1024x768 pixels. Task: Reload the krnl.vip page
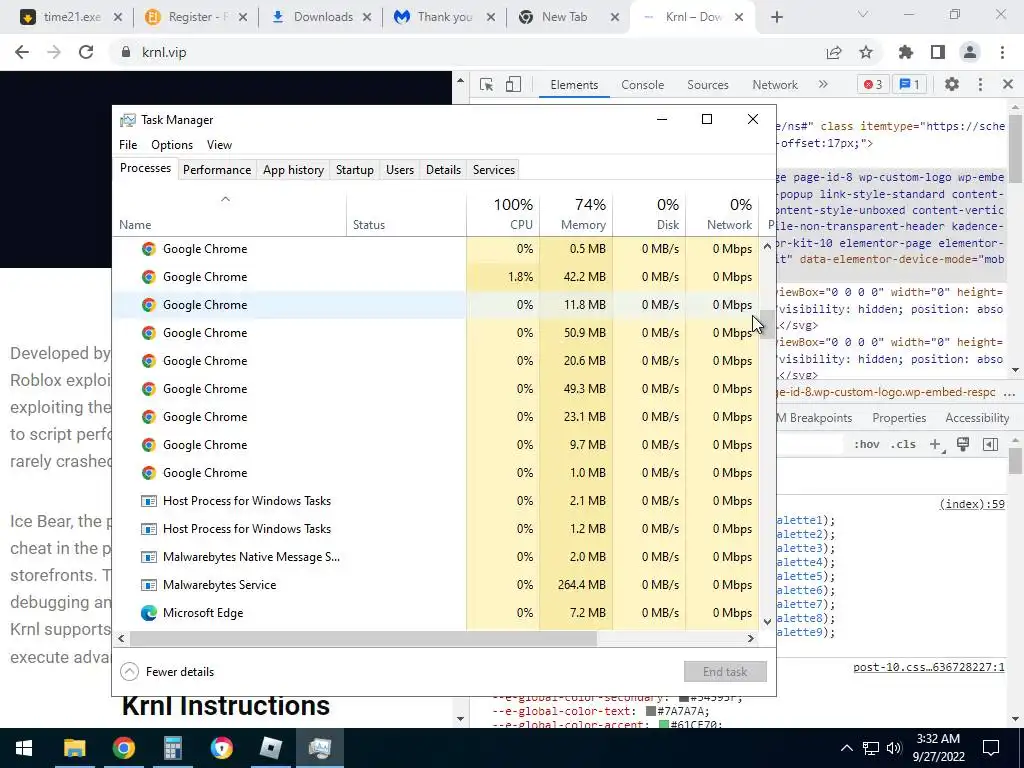click(x=86, y=52)
